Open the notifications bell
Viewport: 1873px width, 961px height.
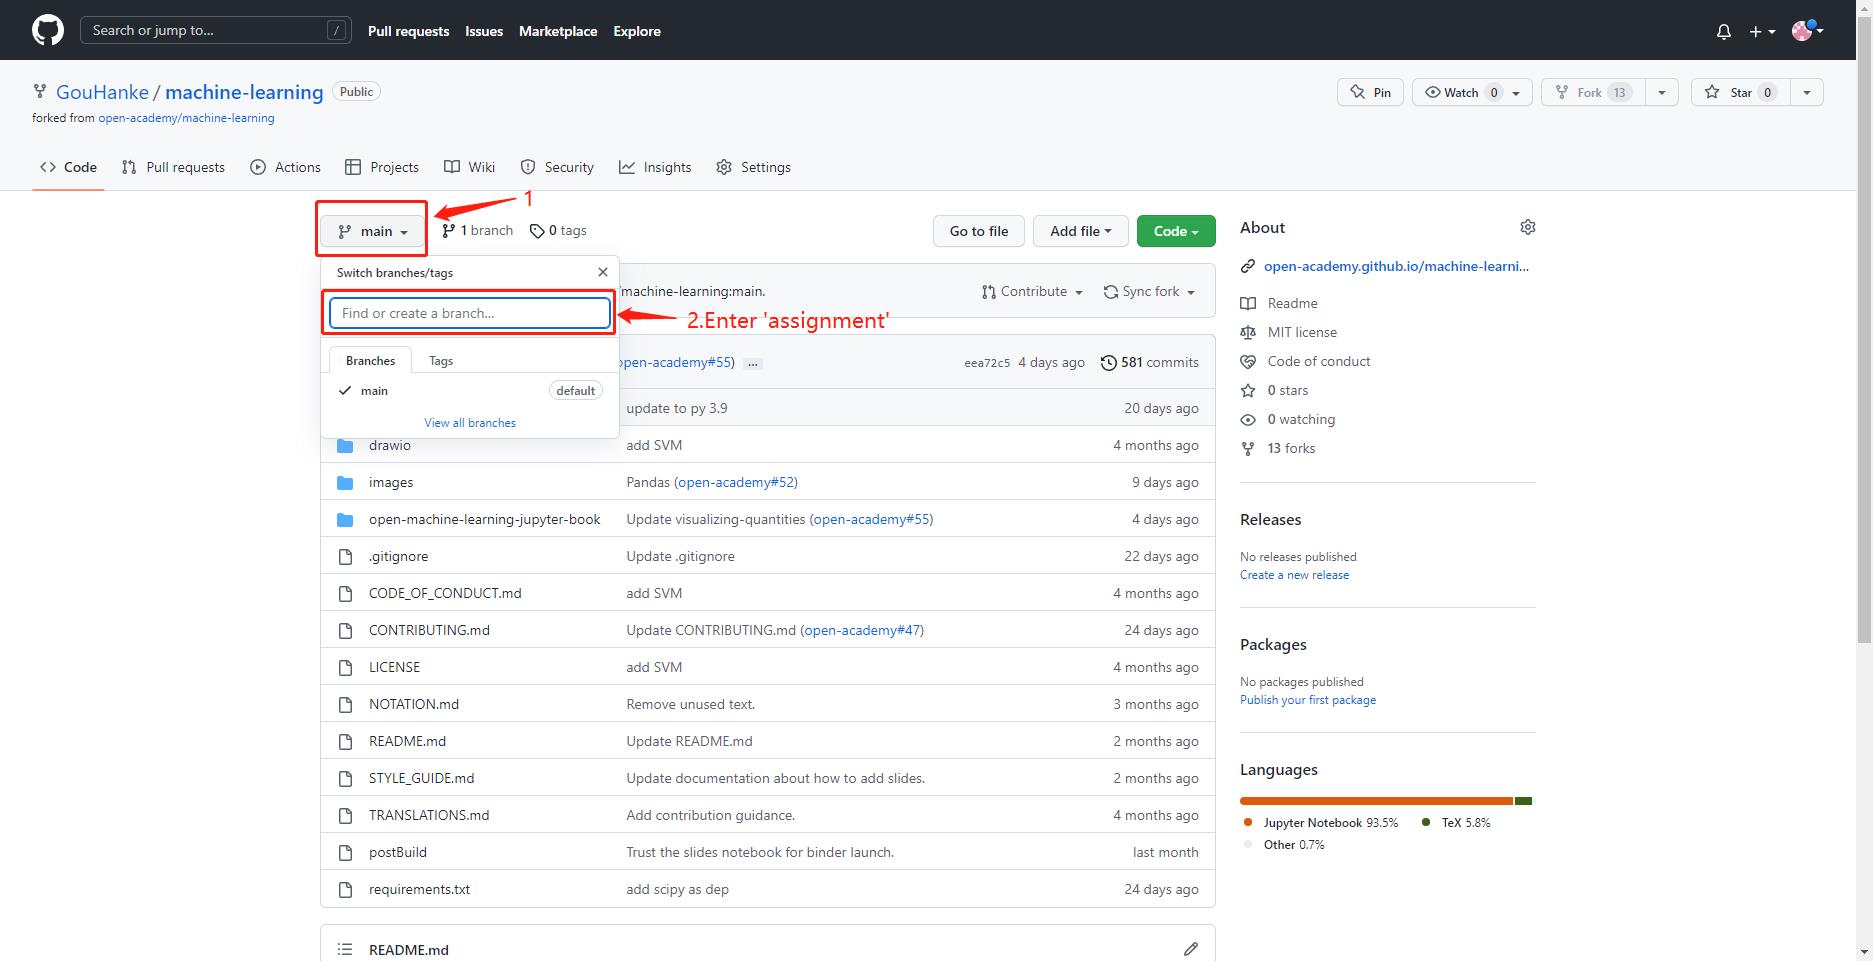1724,31
